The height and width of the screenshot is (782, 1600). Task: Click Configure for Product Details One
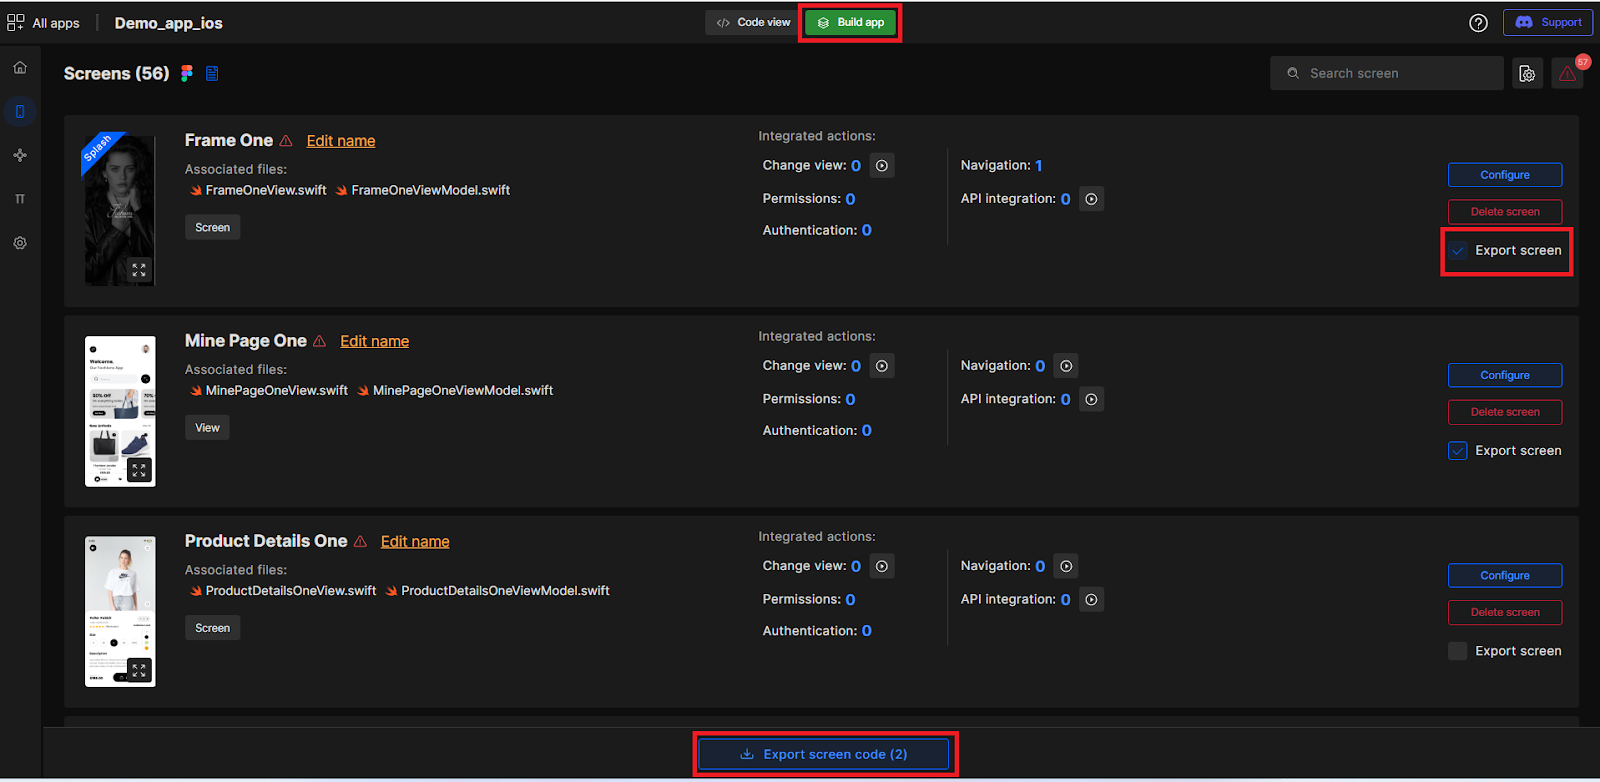pyautogui.click(x=1504, y=576)
